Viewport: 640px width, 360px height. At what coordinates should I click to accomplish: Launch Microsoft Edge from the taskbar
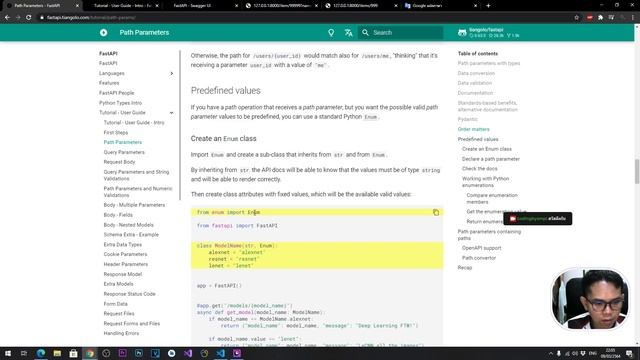click(x=41, y=353)
